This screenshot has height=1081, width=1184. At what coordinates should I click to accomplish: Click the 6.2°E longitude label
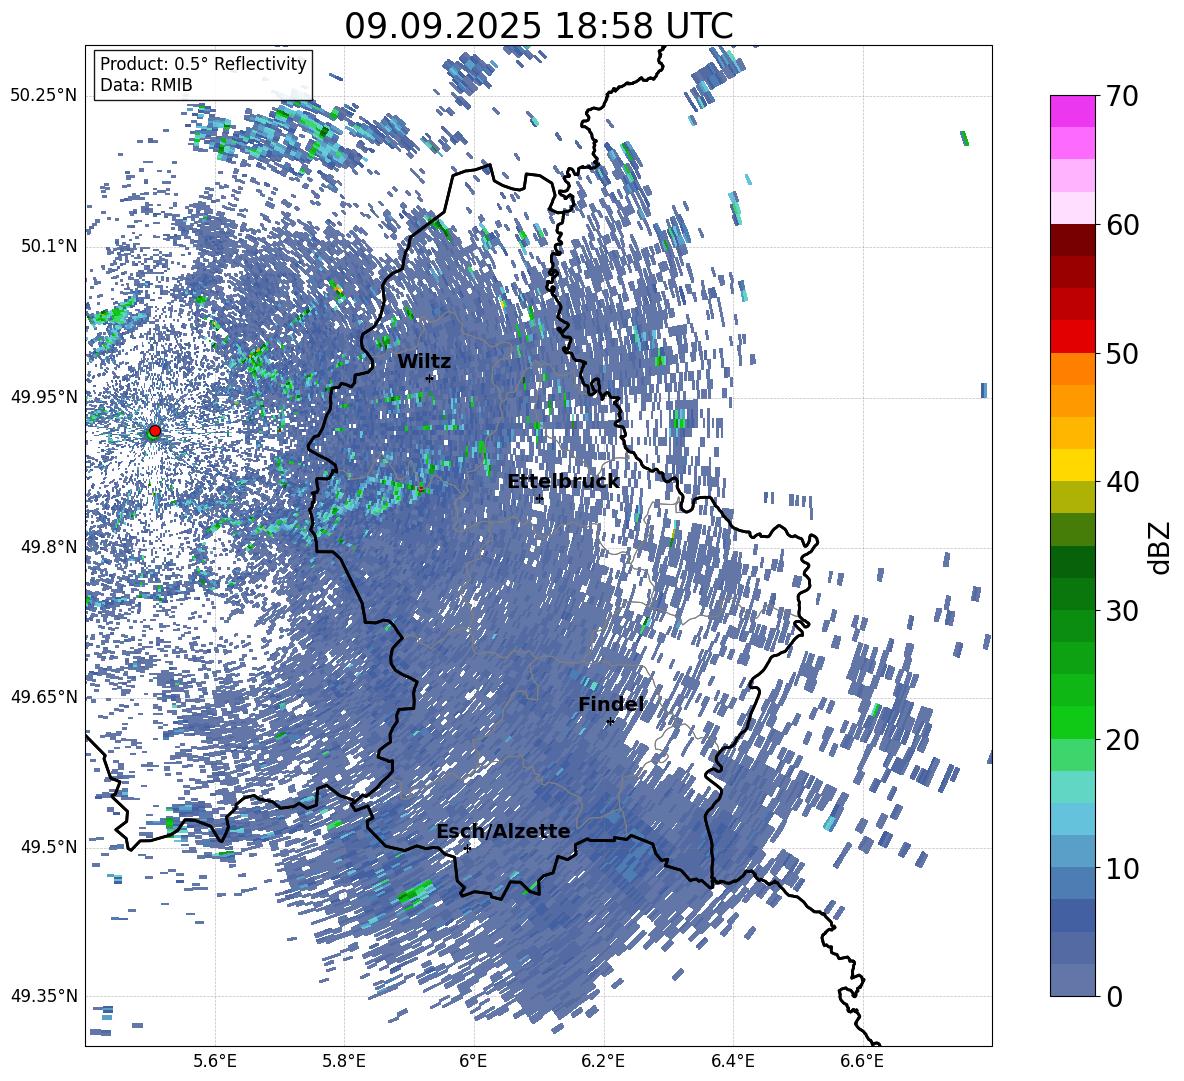(603, 1061)
